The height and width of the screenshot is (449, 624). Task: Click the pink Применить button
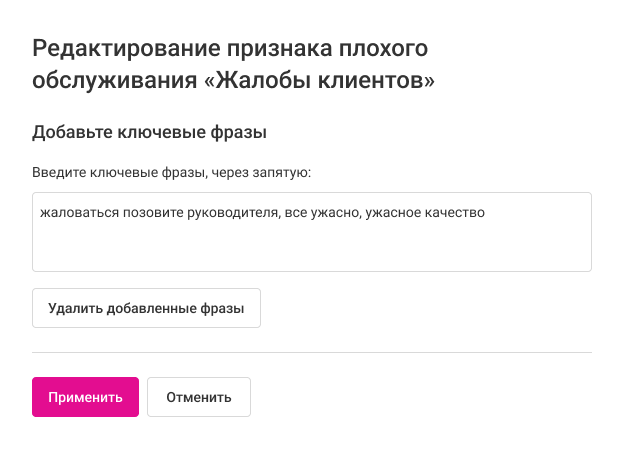85,397
